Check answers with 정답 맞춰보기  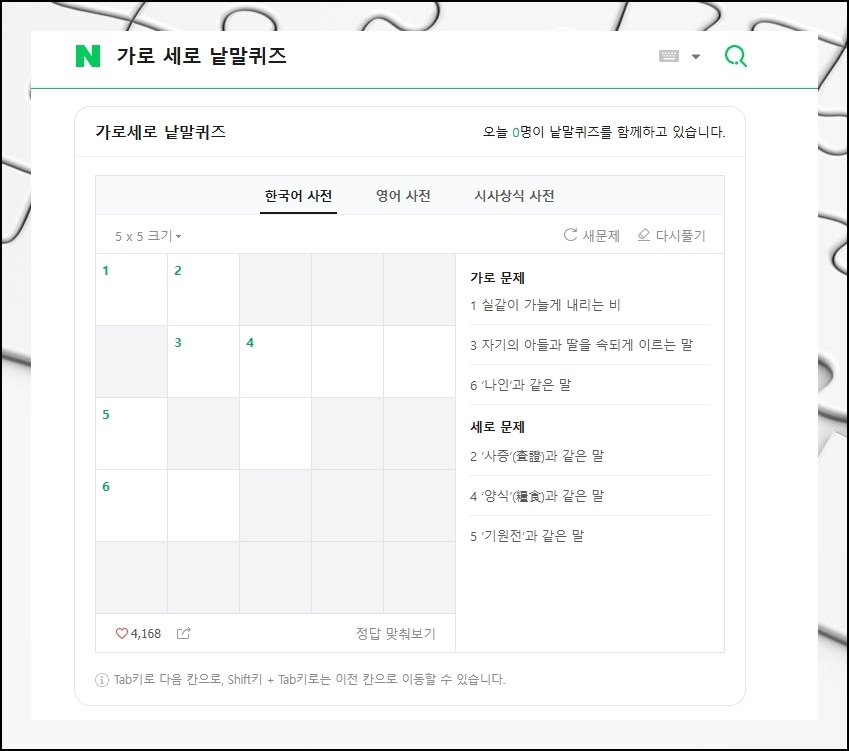click(396, 634)
